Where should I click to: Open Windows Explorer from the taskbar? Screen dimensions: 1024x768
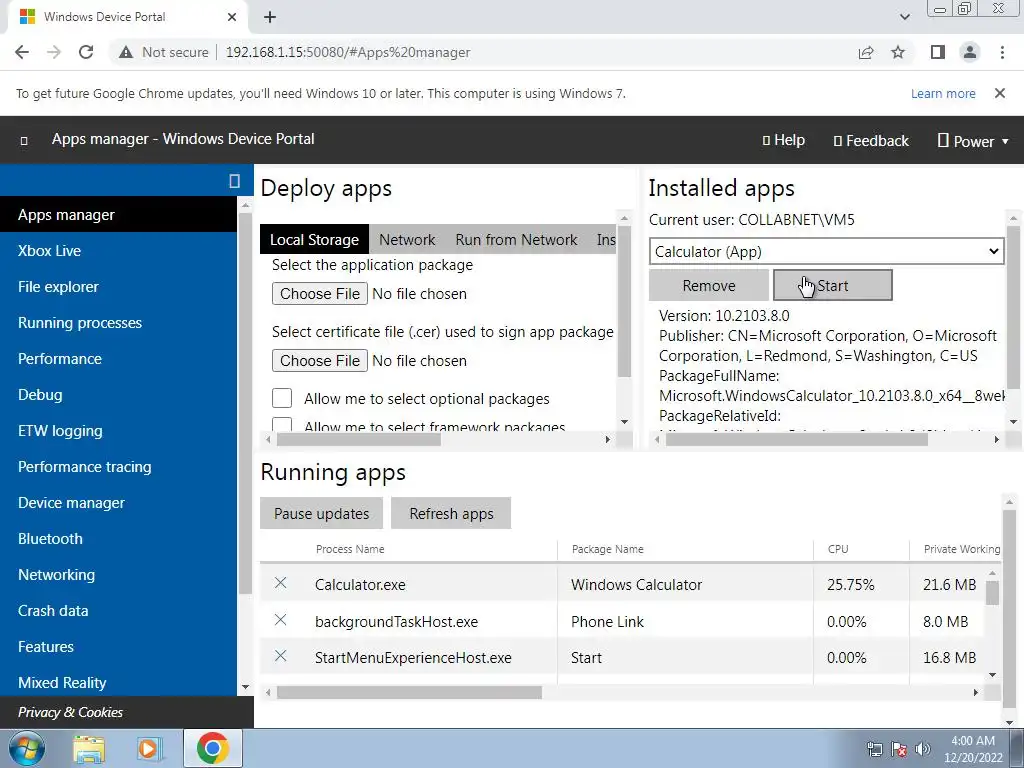(x=89, y=748)
